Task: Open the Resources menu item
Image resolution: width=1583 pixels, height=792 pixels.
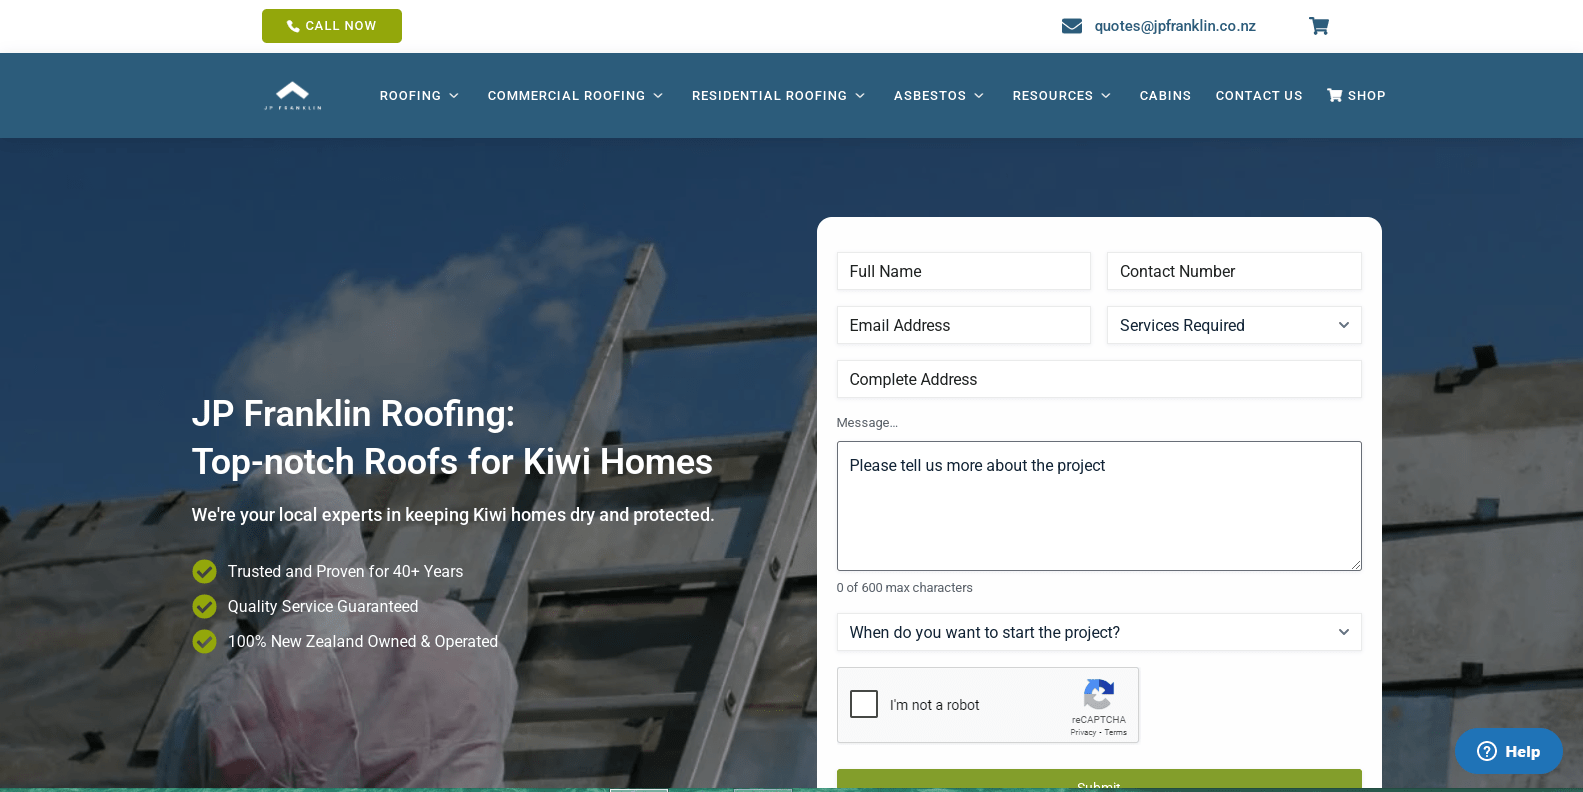Action: click(1053, 96)
